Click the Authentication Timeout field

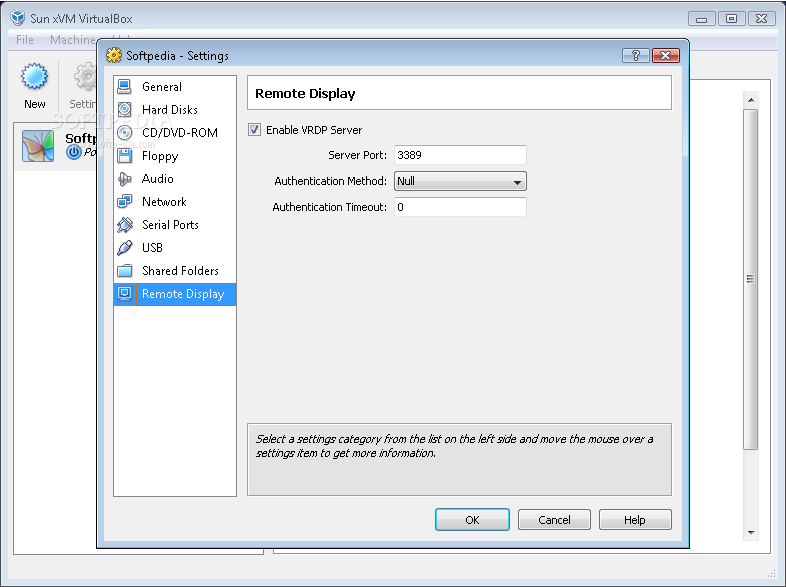tap(460, 207)
